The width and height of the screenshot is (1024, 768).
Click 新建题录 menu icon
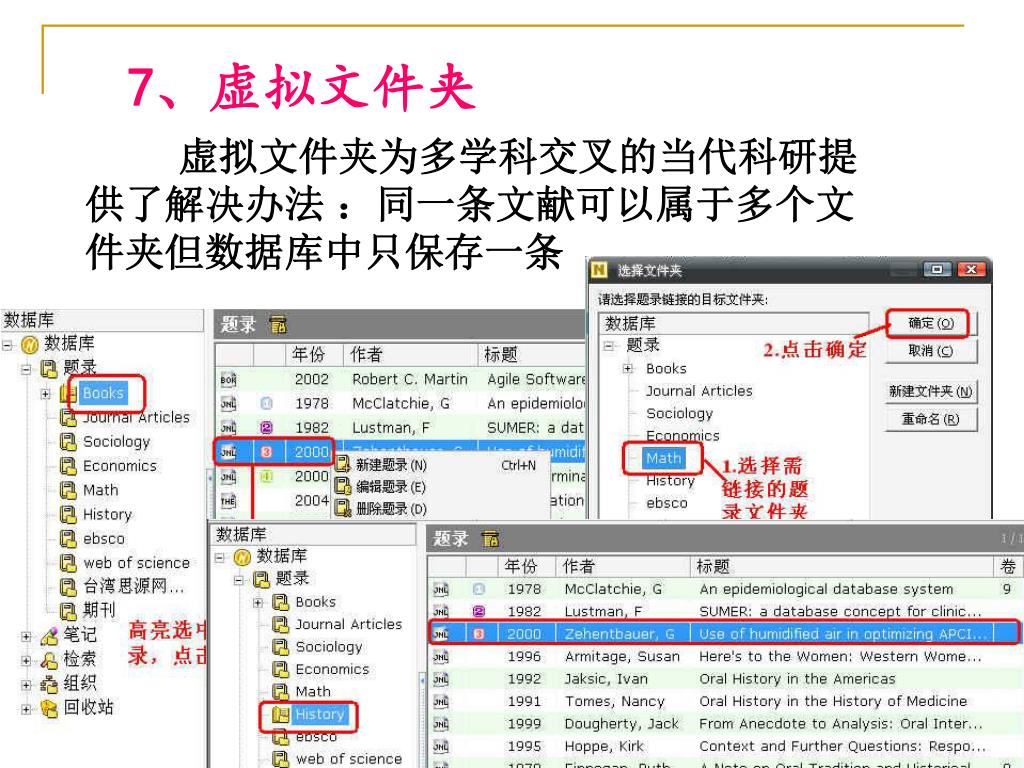tap(343, 464)
